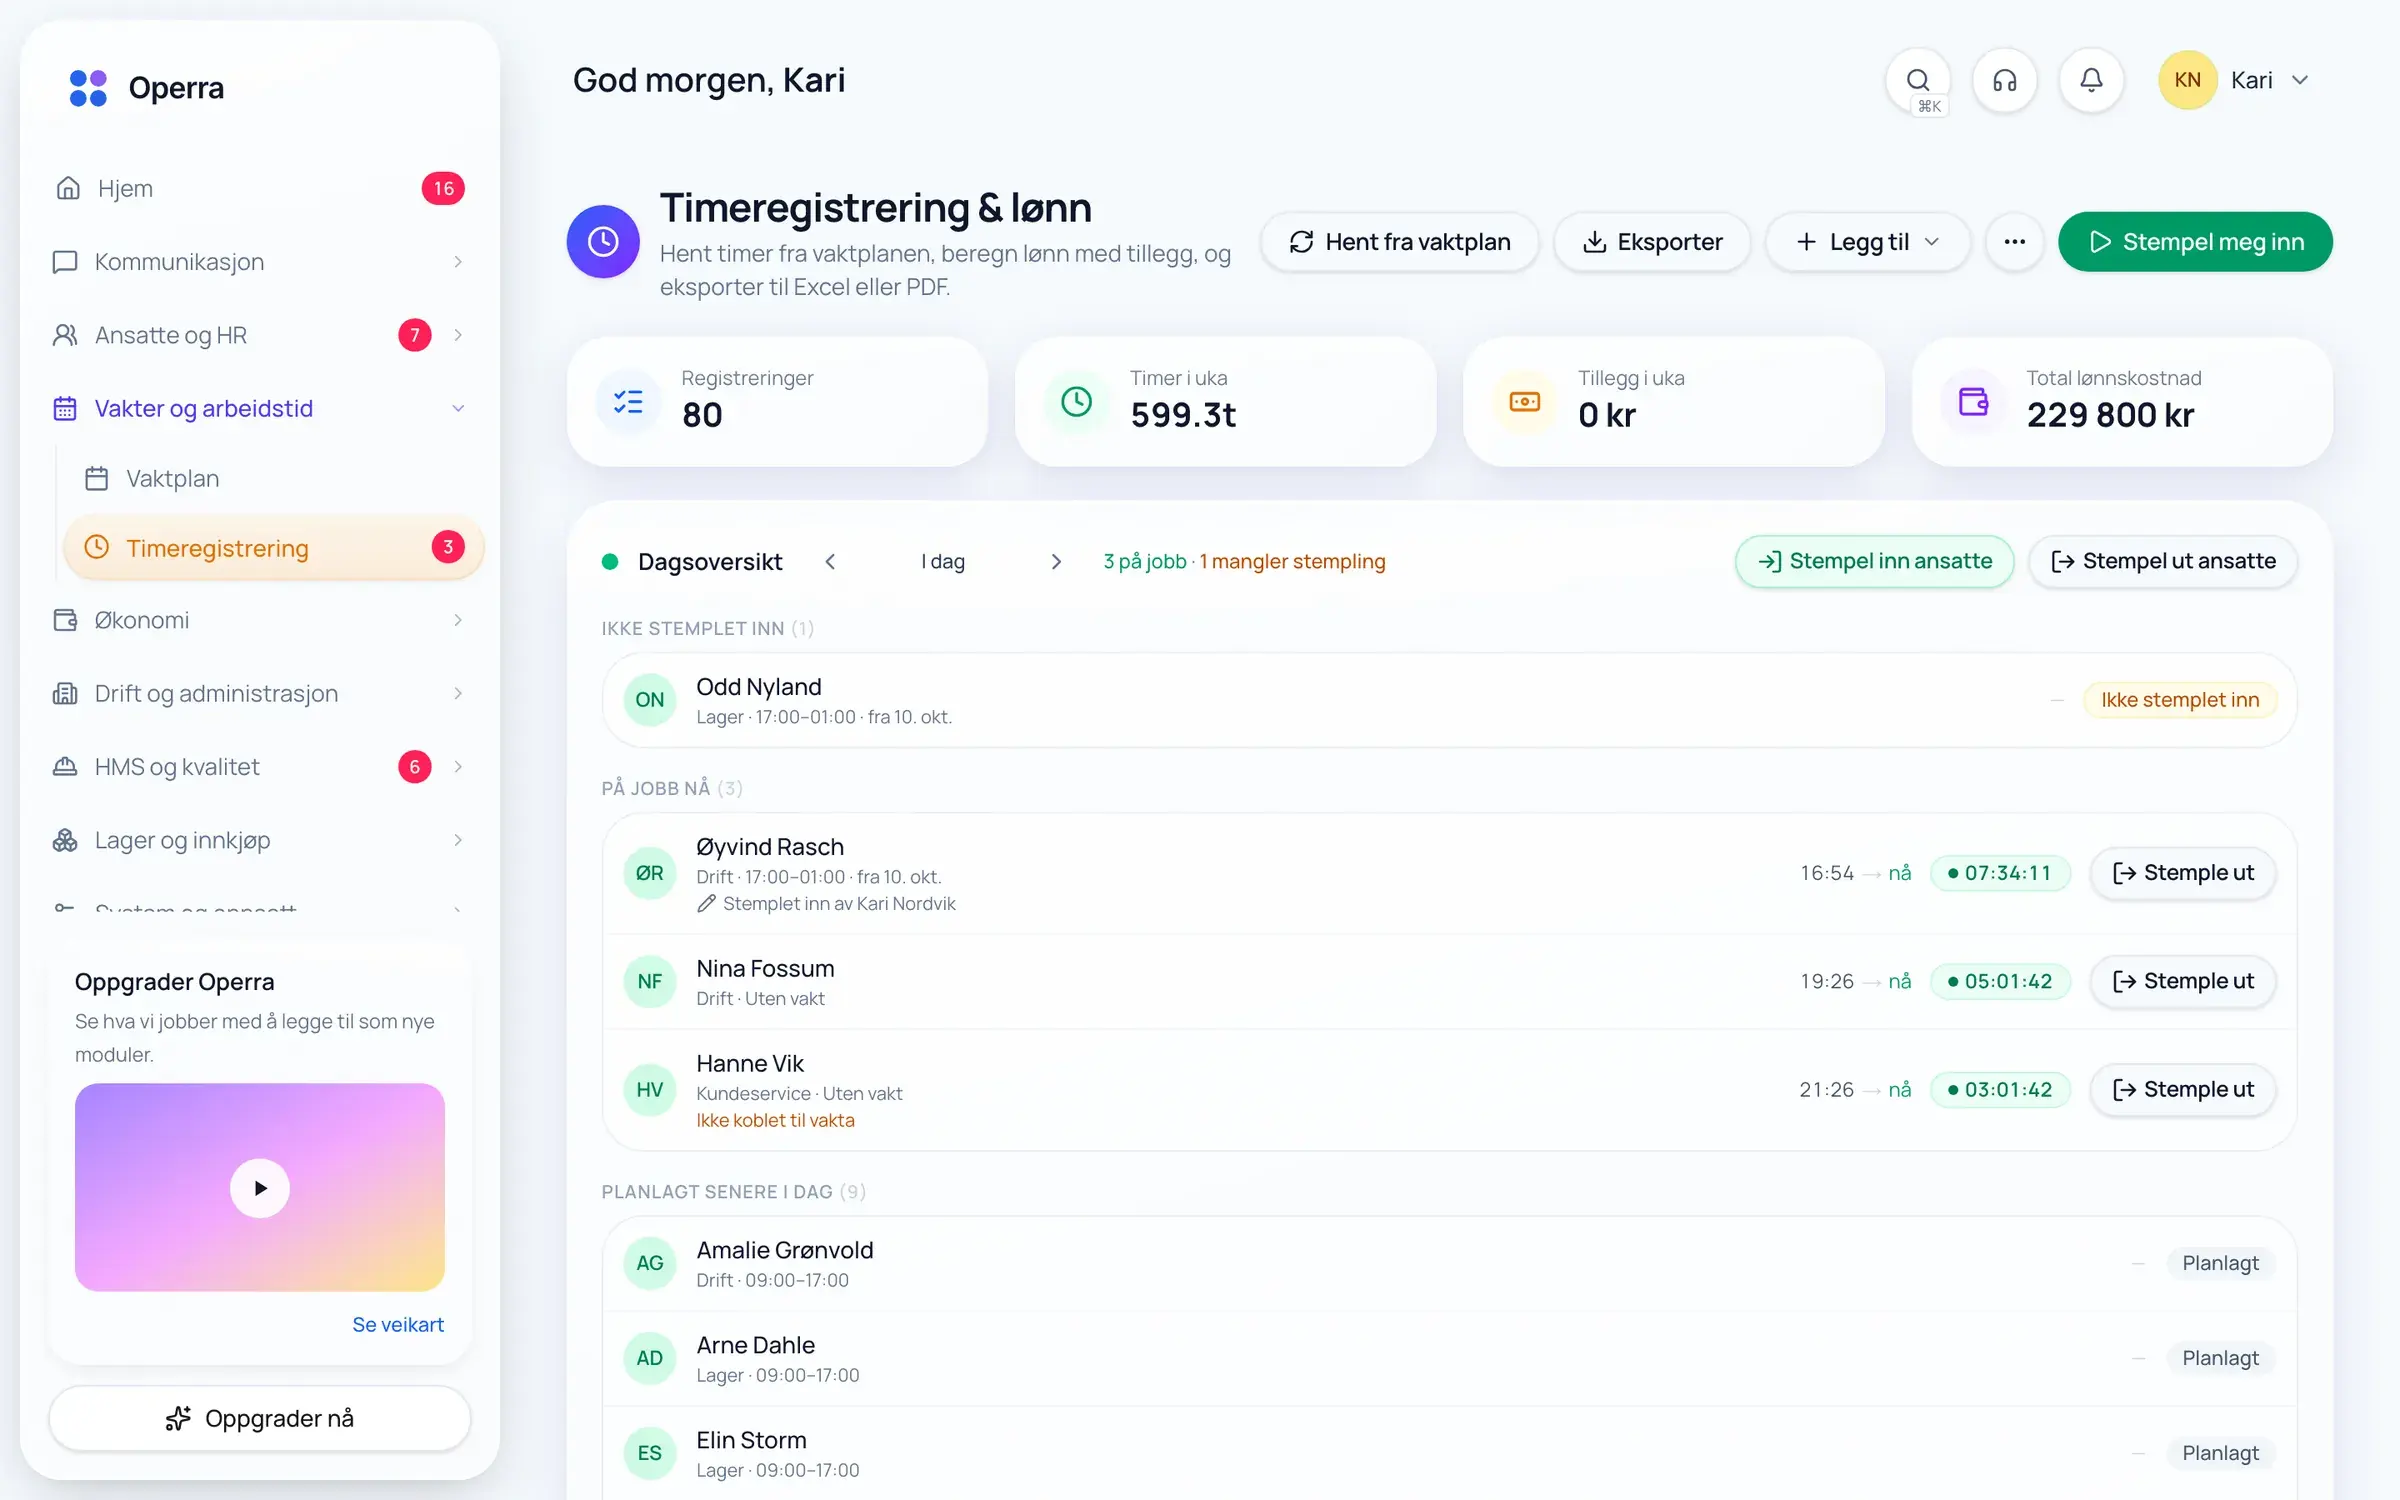Click Stempel inn ansatte button
The width and height of the screenshot is (2400, 1500).
(1874, 562)
